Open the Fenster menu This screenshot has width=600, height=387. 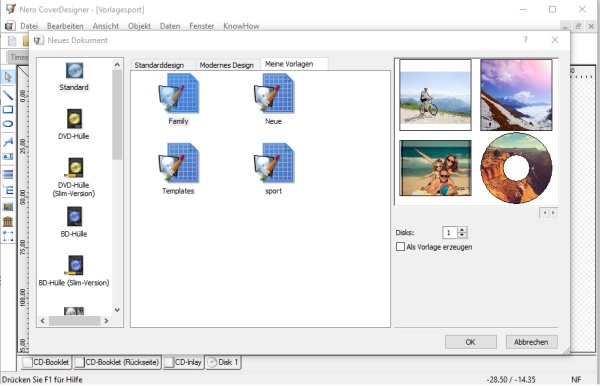pyautogui.click(x=202, y=26)
